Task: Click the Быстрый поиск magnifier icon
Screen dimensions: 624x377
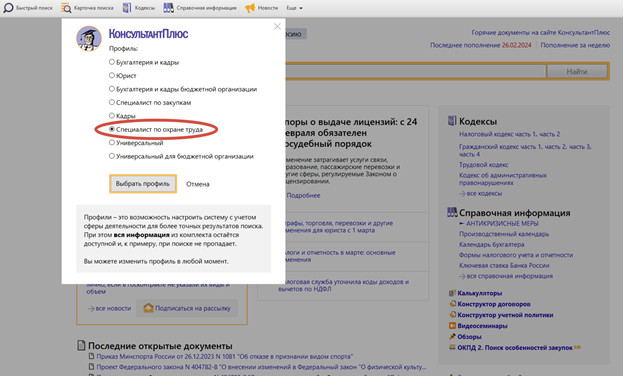Action: coord(8,8)
